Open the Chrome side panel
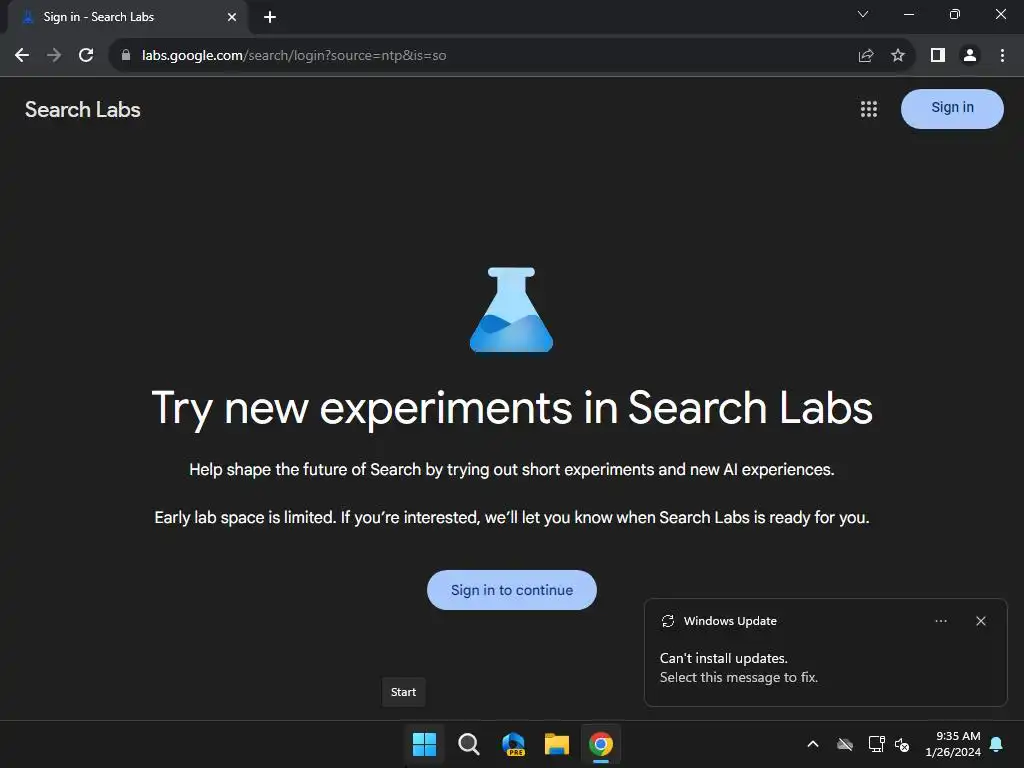This screenshot has height=768, width=1024. (x=938, y=56)
